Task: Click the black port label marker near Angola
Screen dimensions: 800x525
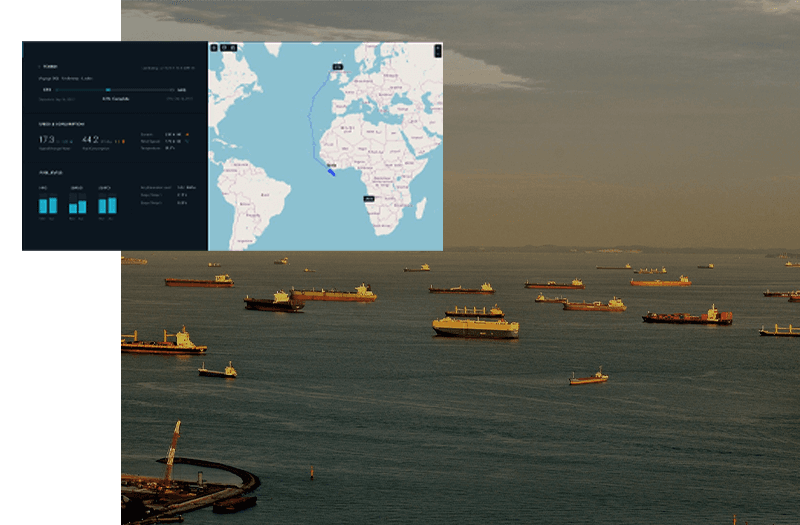Action: [368, 199]
